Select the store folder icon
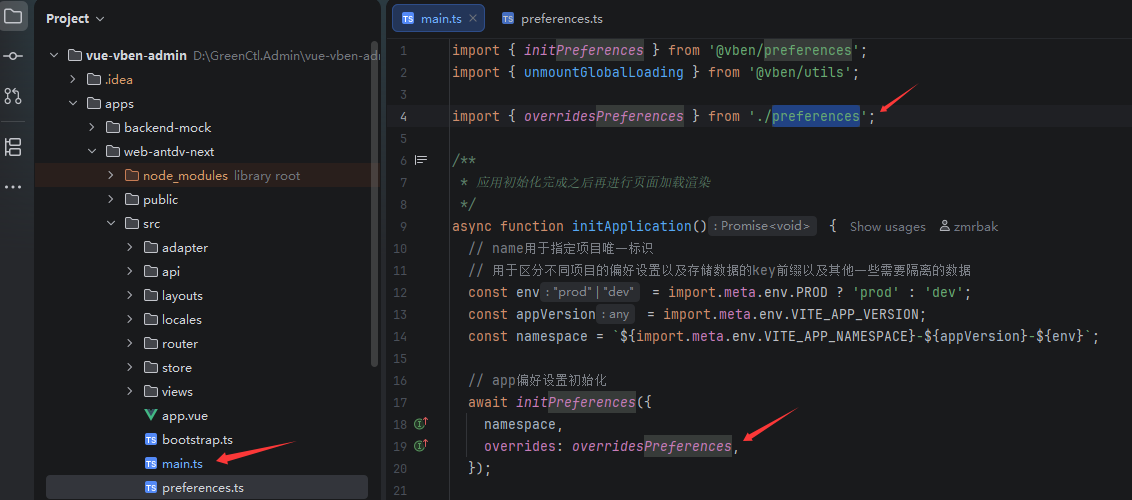 [x=150, y=368]
